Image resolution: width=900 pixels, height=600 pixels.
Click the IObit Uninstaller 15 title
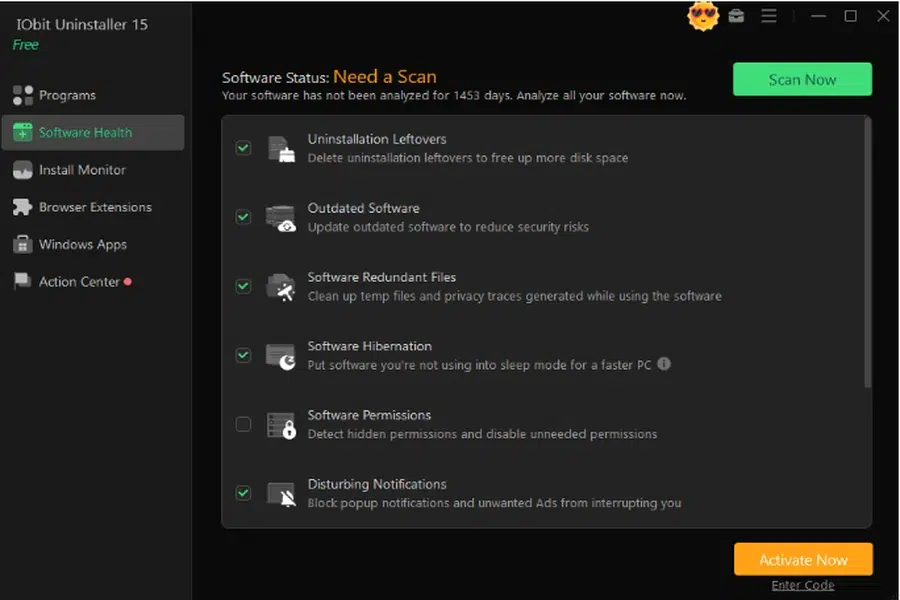tap(82, 24)
